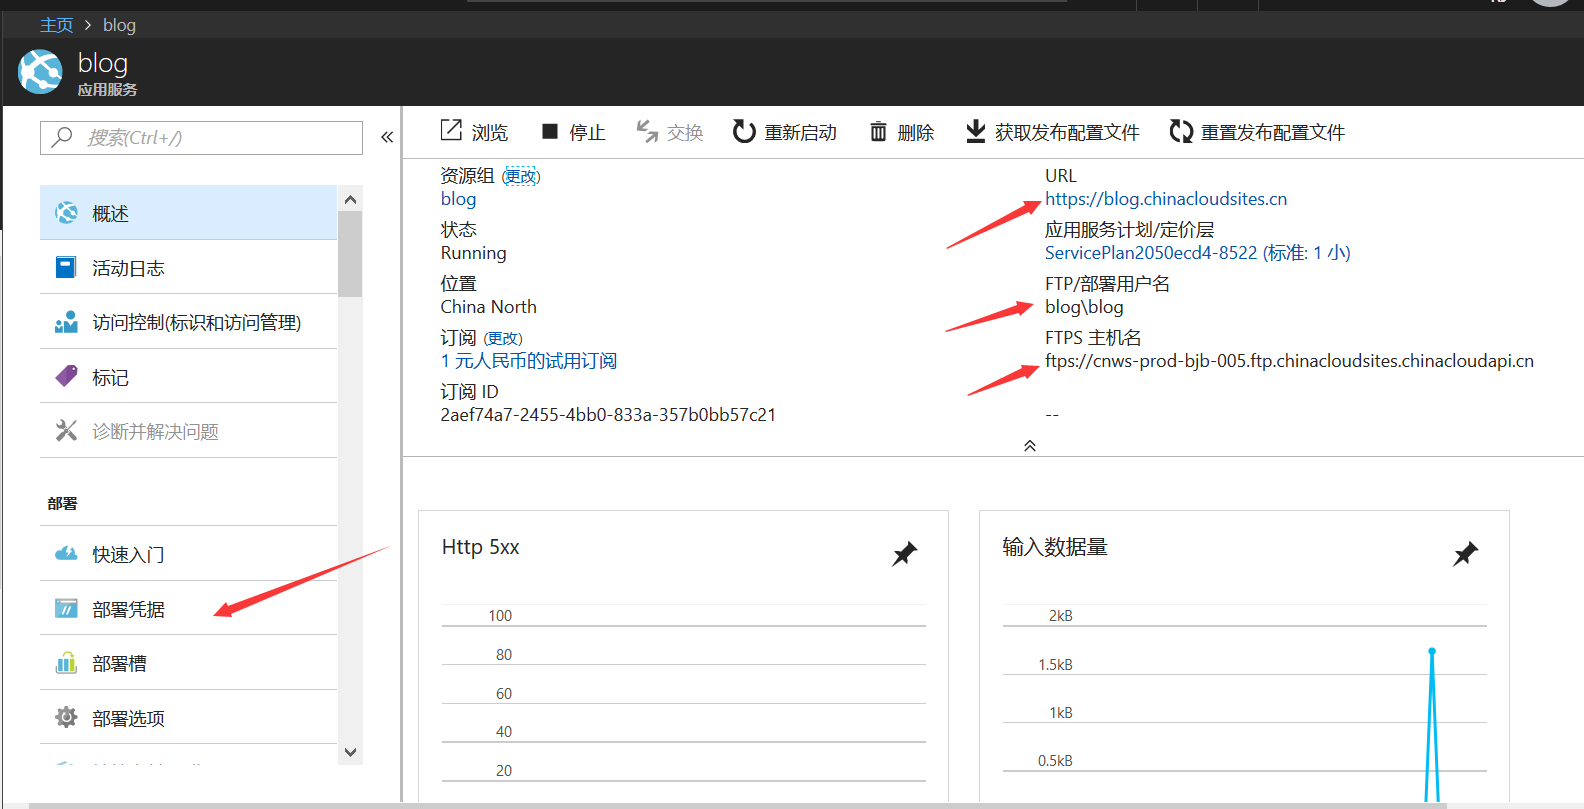Viewport: 1584px width, 809px height.
Task: Click 主页 breadcrumb link
Action: click(56, 25)
